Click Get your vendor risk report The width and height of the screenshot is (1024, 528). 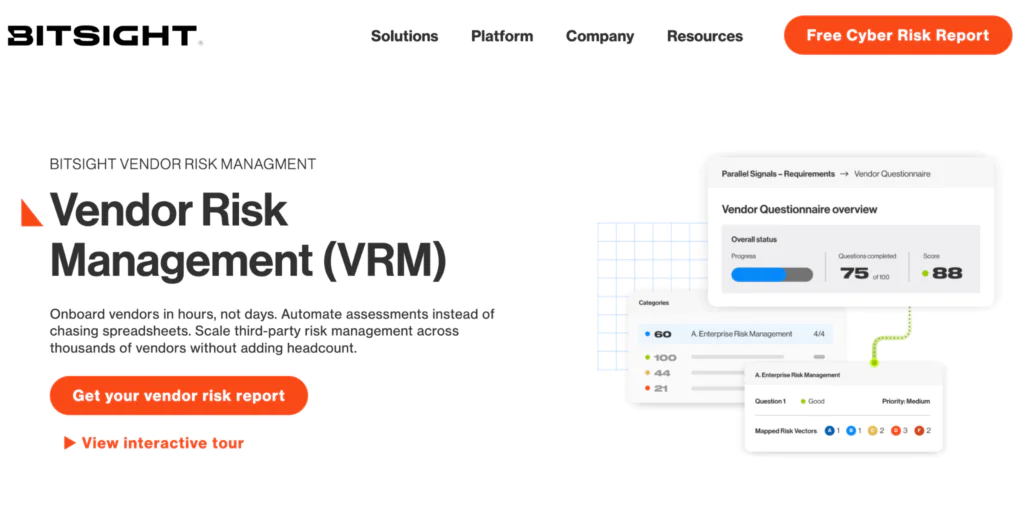click(x=178, y=395)
